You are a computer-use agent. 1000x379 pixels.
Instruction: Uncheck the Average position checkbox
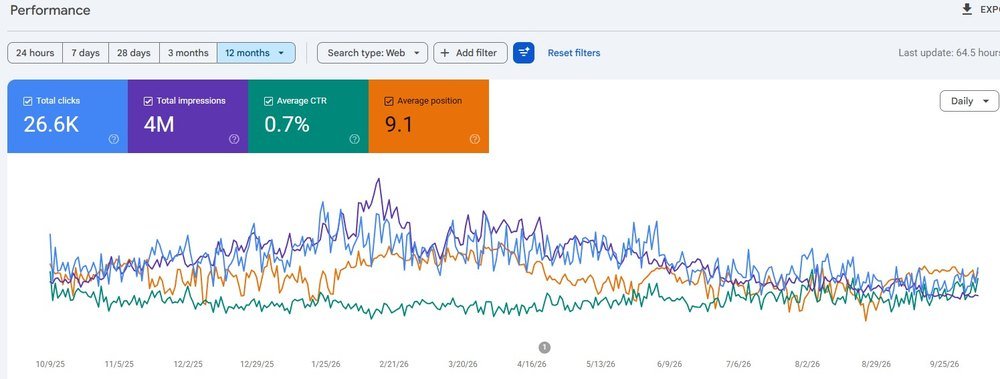coord(388,101)
